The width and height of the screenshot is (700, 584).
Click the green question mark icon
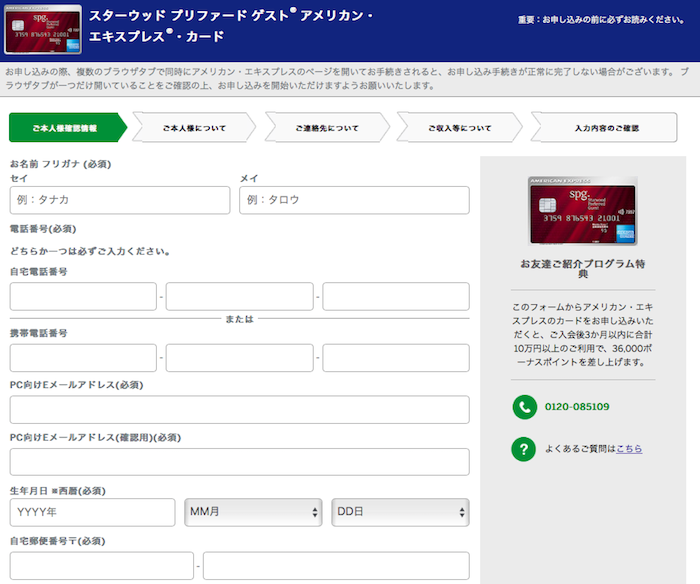(x=524, y=449)
